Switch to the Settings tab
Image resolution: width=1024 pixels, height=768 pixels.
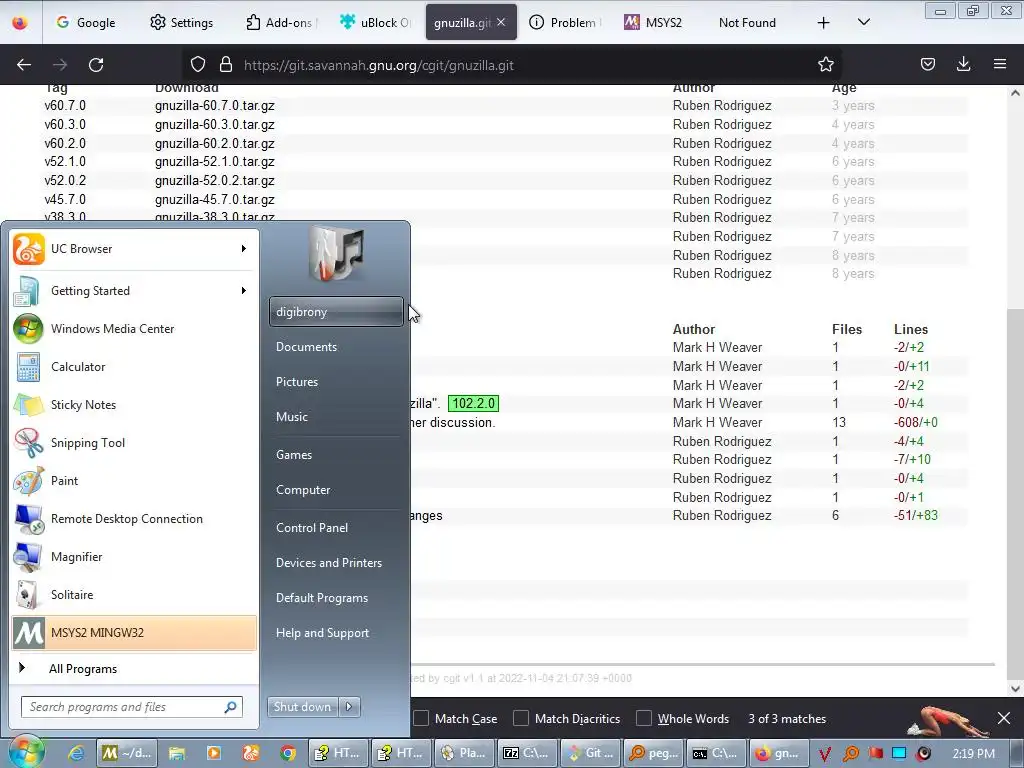[182, 23]
